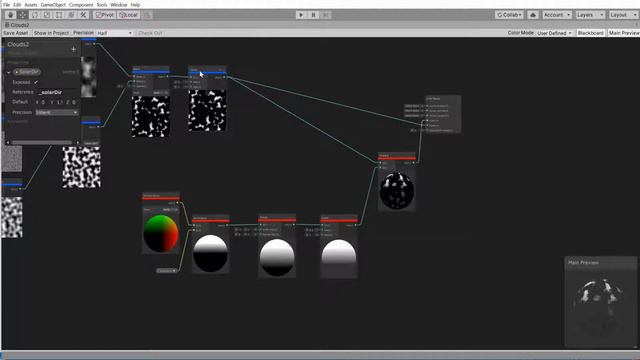Image resolution: width=640 pixels, height=360 pixels.
Task: Click the red-green color sphere node preview
Action: tap(161, 234)
